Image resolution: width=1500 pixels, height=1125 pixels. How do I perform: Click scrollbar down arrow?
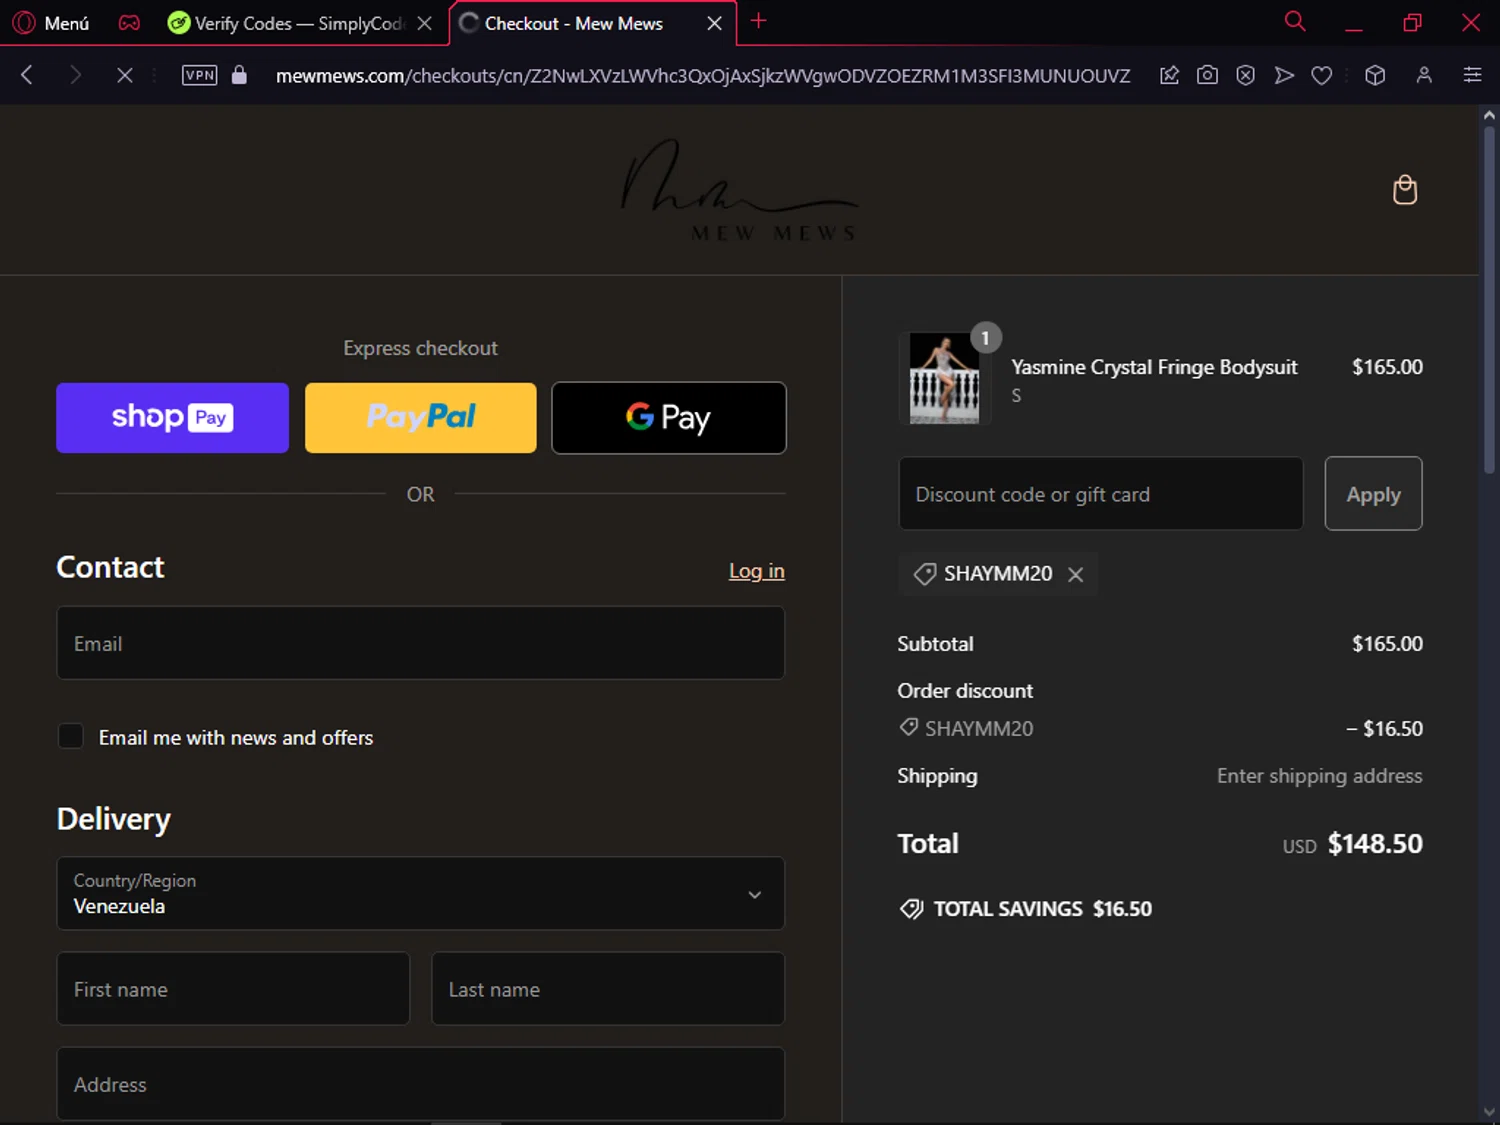[1489, 1112]
